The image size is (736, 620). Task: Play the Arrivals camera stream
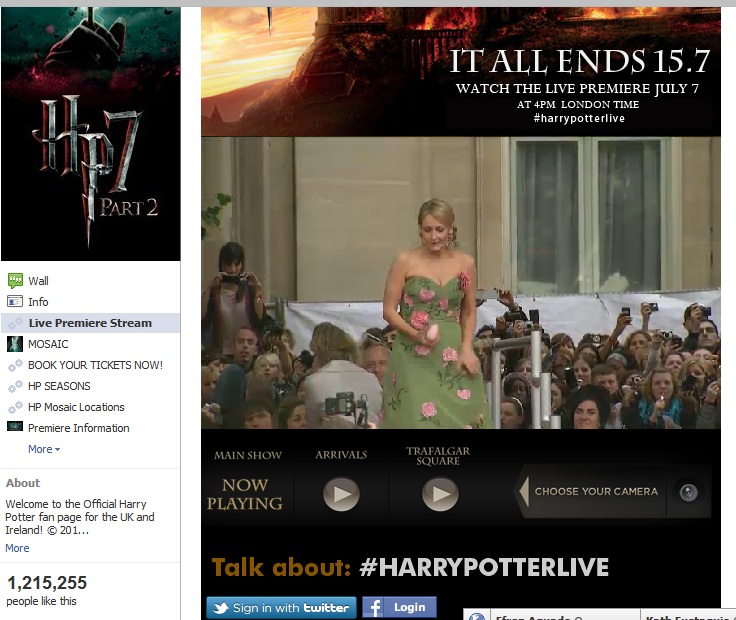click(x=341, y=494)
